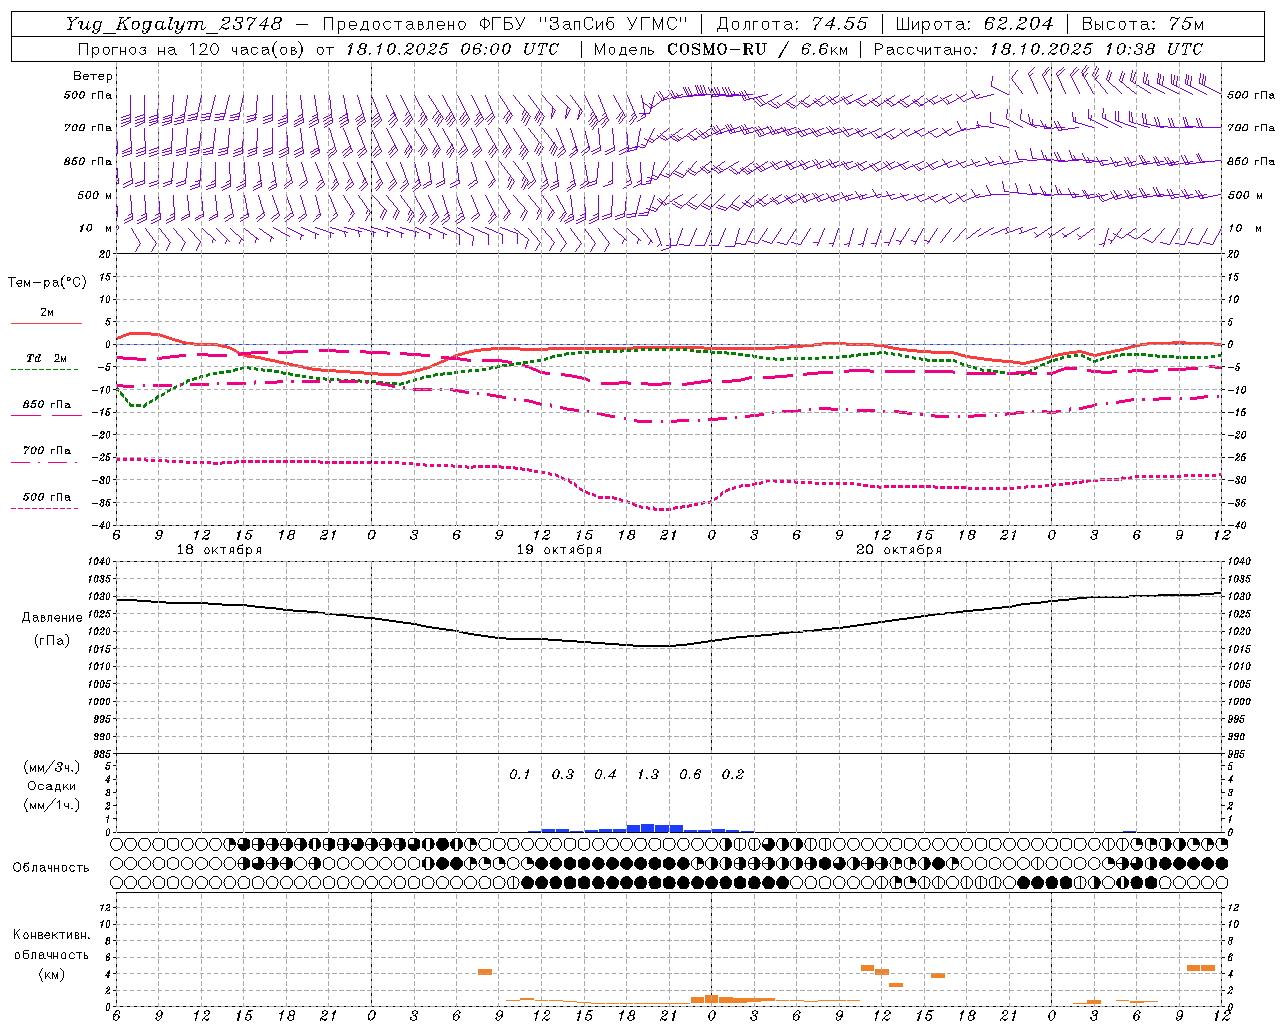Click the start time 18.10.2025 06:00 UTC

[452, 49]
